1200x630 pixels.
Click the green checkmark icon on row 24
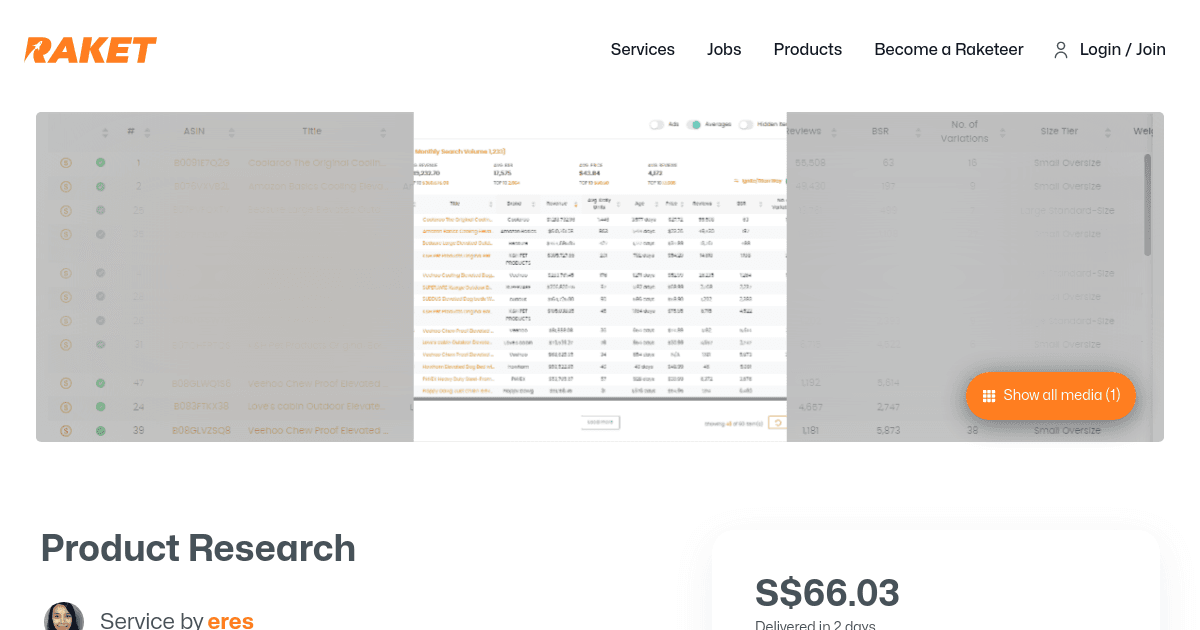click(100, 406)
